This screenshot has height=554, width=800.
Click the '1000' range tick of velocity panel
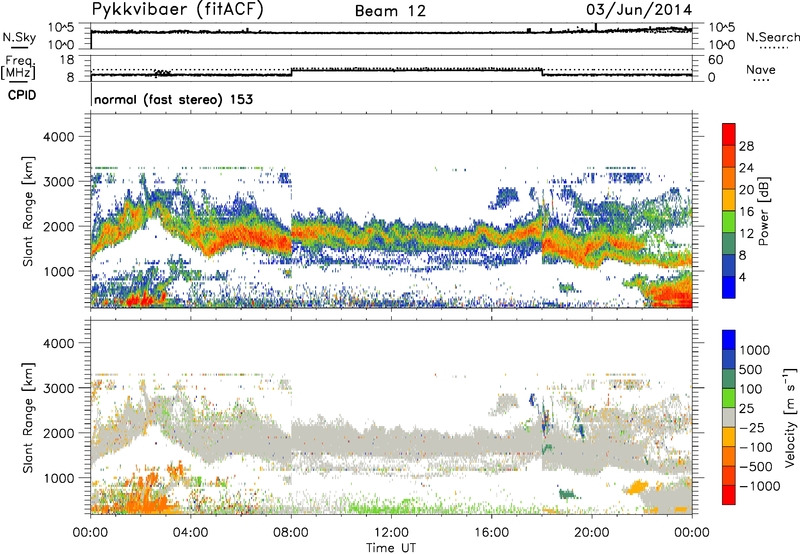point(58,478)
